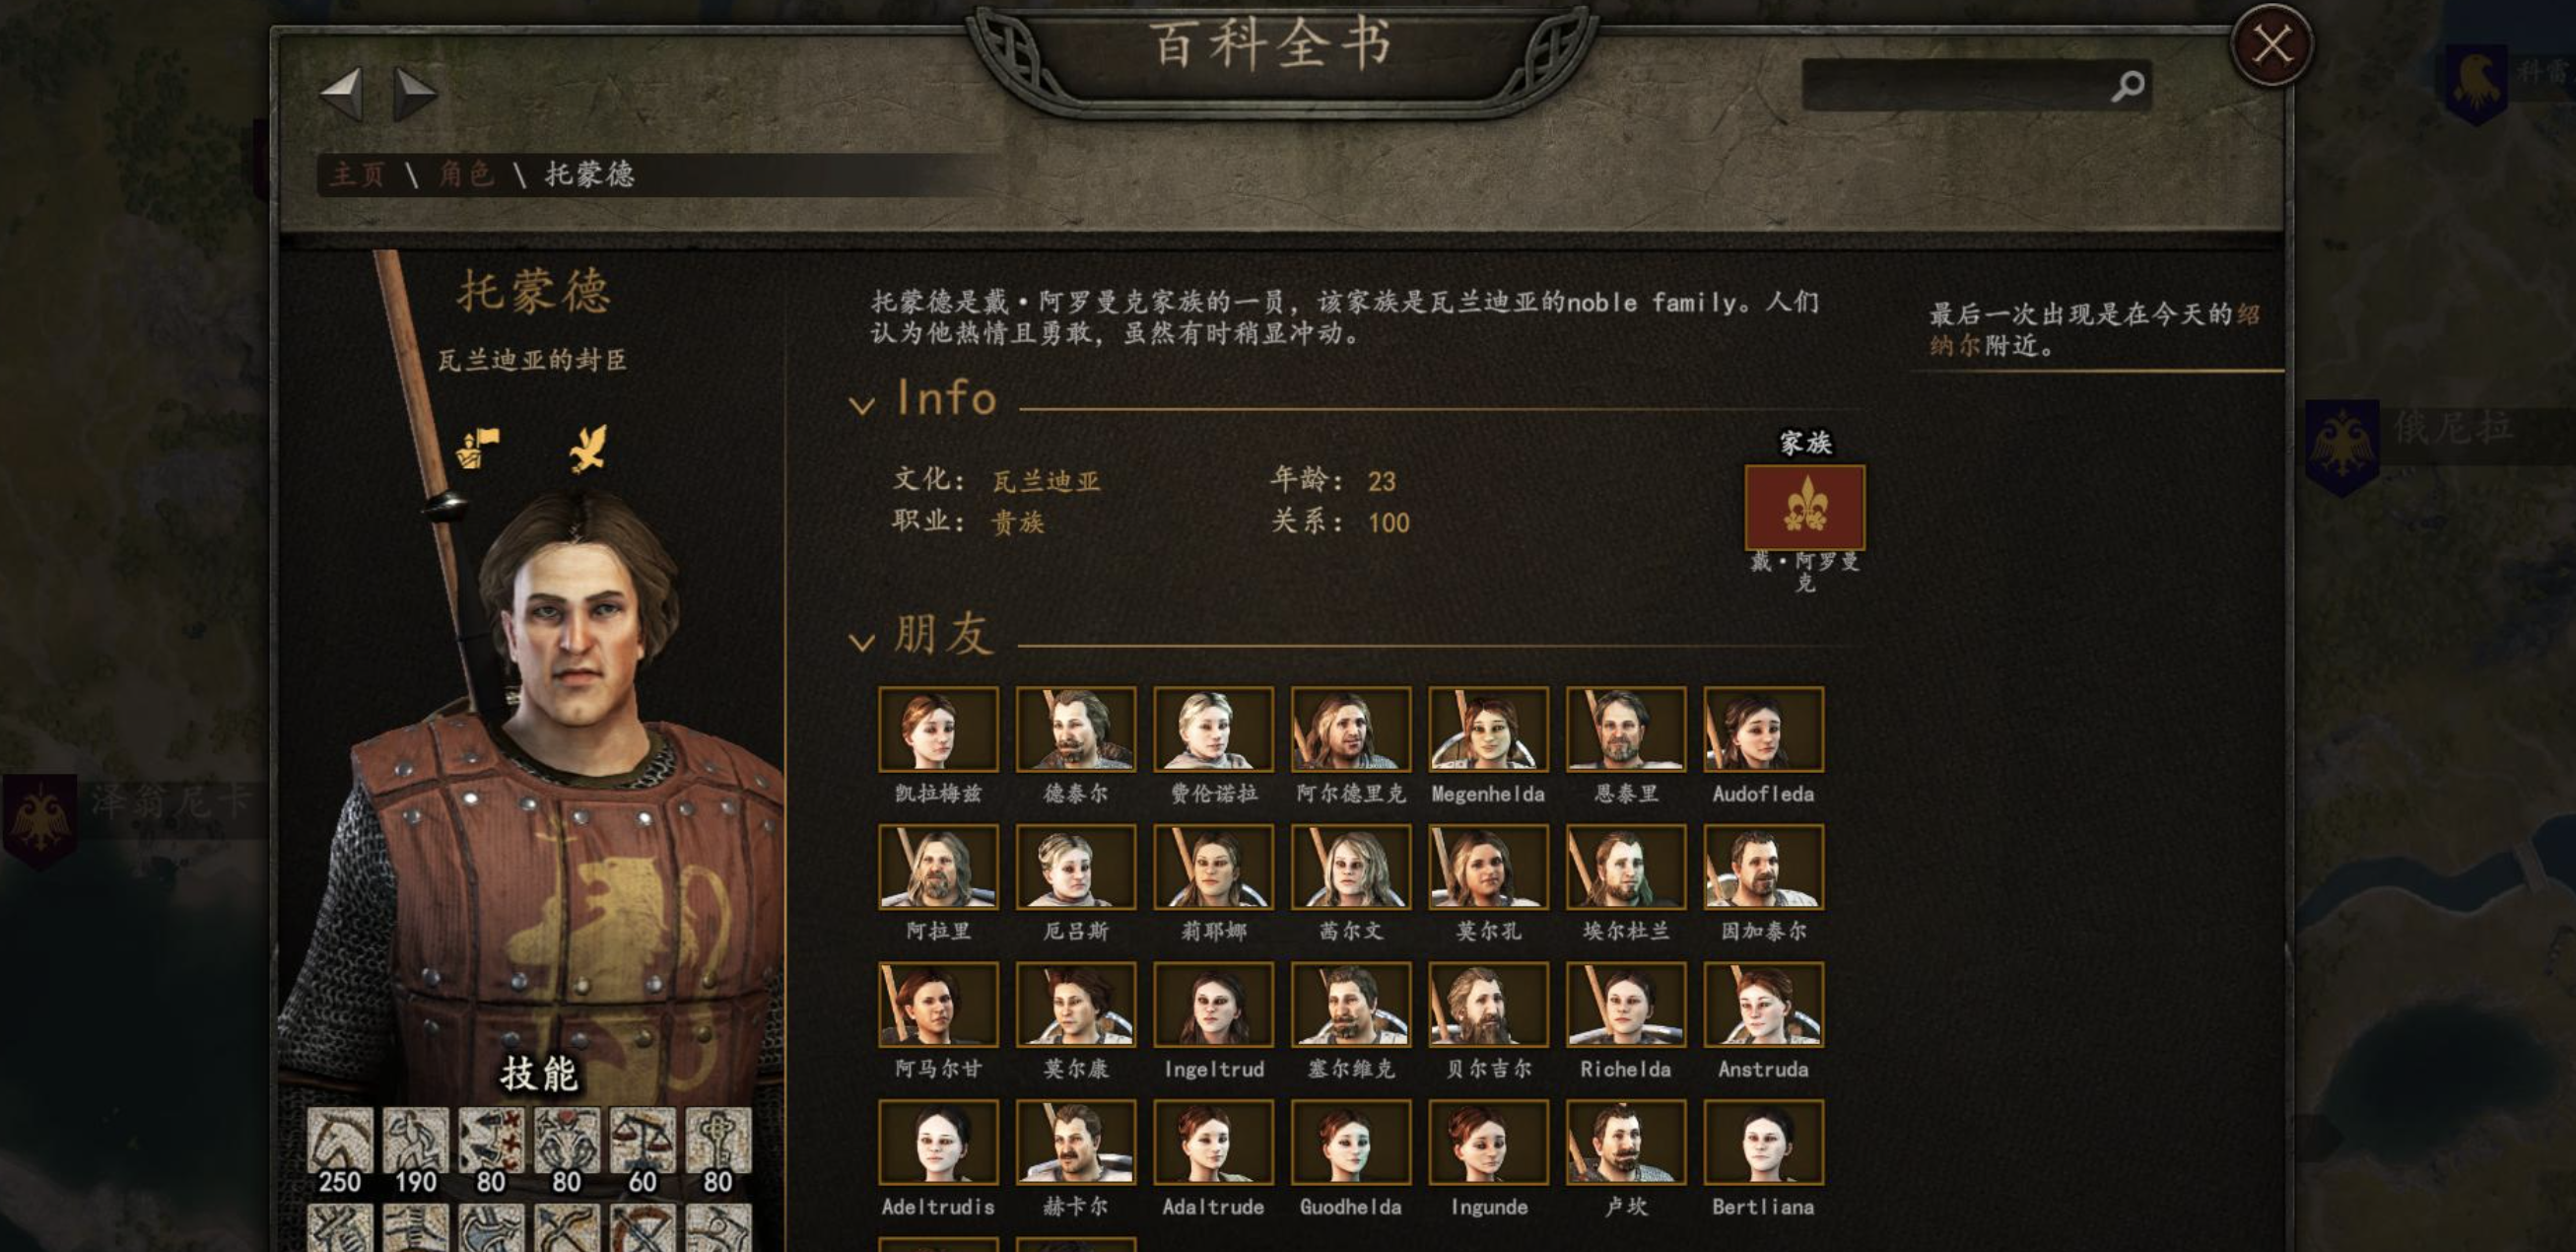This screenshot has height=1252, width=2576.
Task: Open 主页 in the breadcrumb
Action: coord(357,175)
